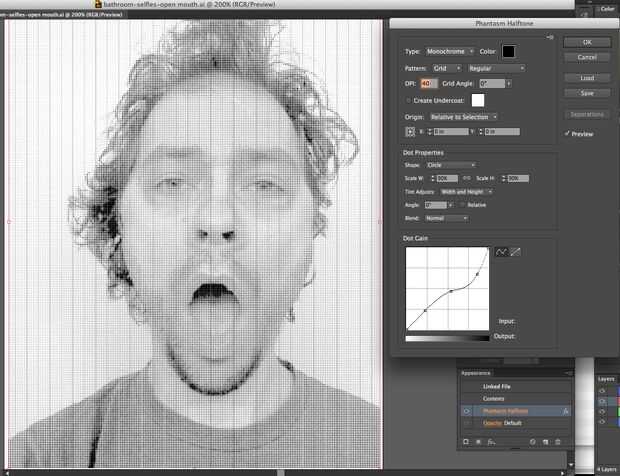This screenshot has width=620, height=476.
Task: Open the Origin dropdown Relative to Selection
Action: (463, 117)
